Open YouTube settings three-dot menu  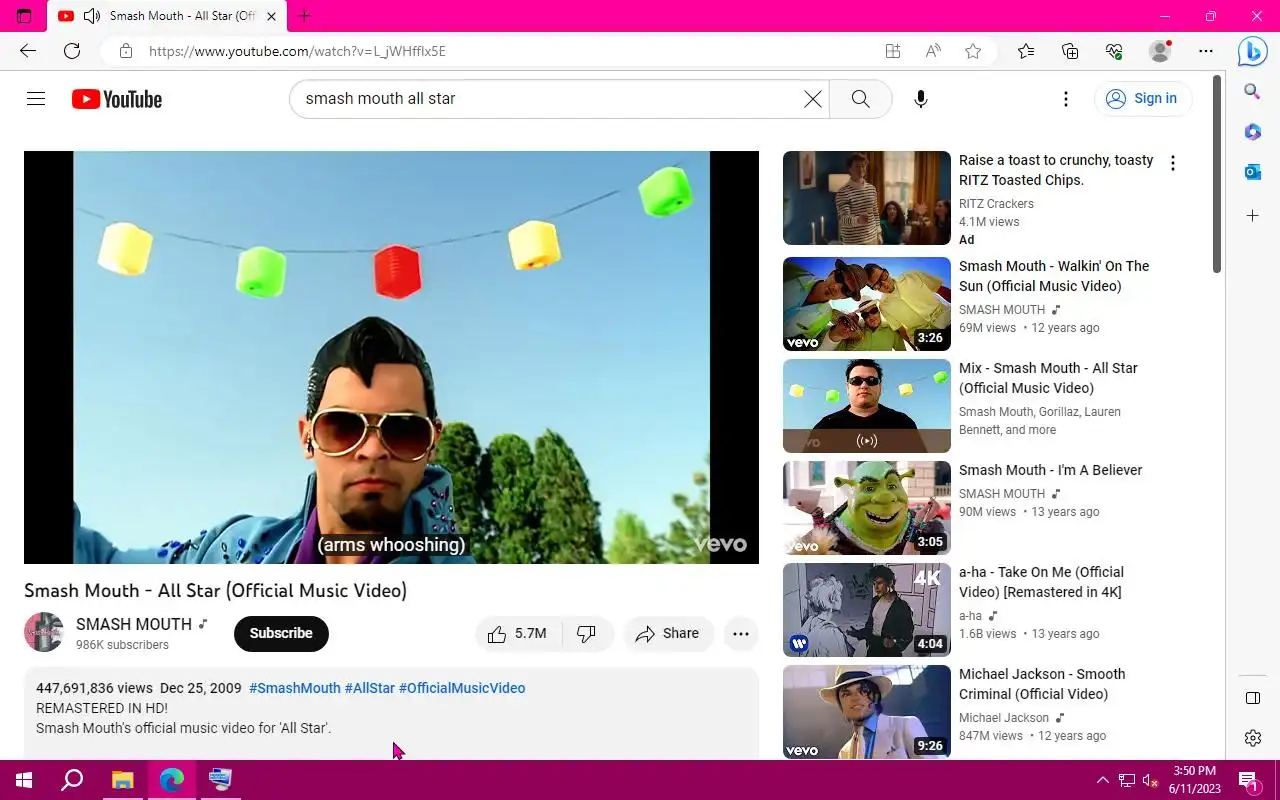click(1066, 99)
